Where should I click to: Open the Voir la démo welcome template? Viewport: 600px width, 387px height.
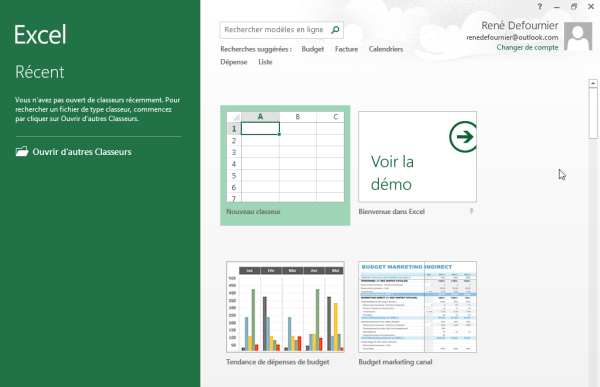click(417, 157)
